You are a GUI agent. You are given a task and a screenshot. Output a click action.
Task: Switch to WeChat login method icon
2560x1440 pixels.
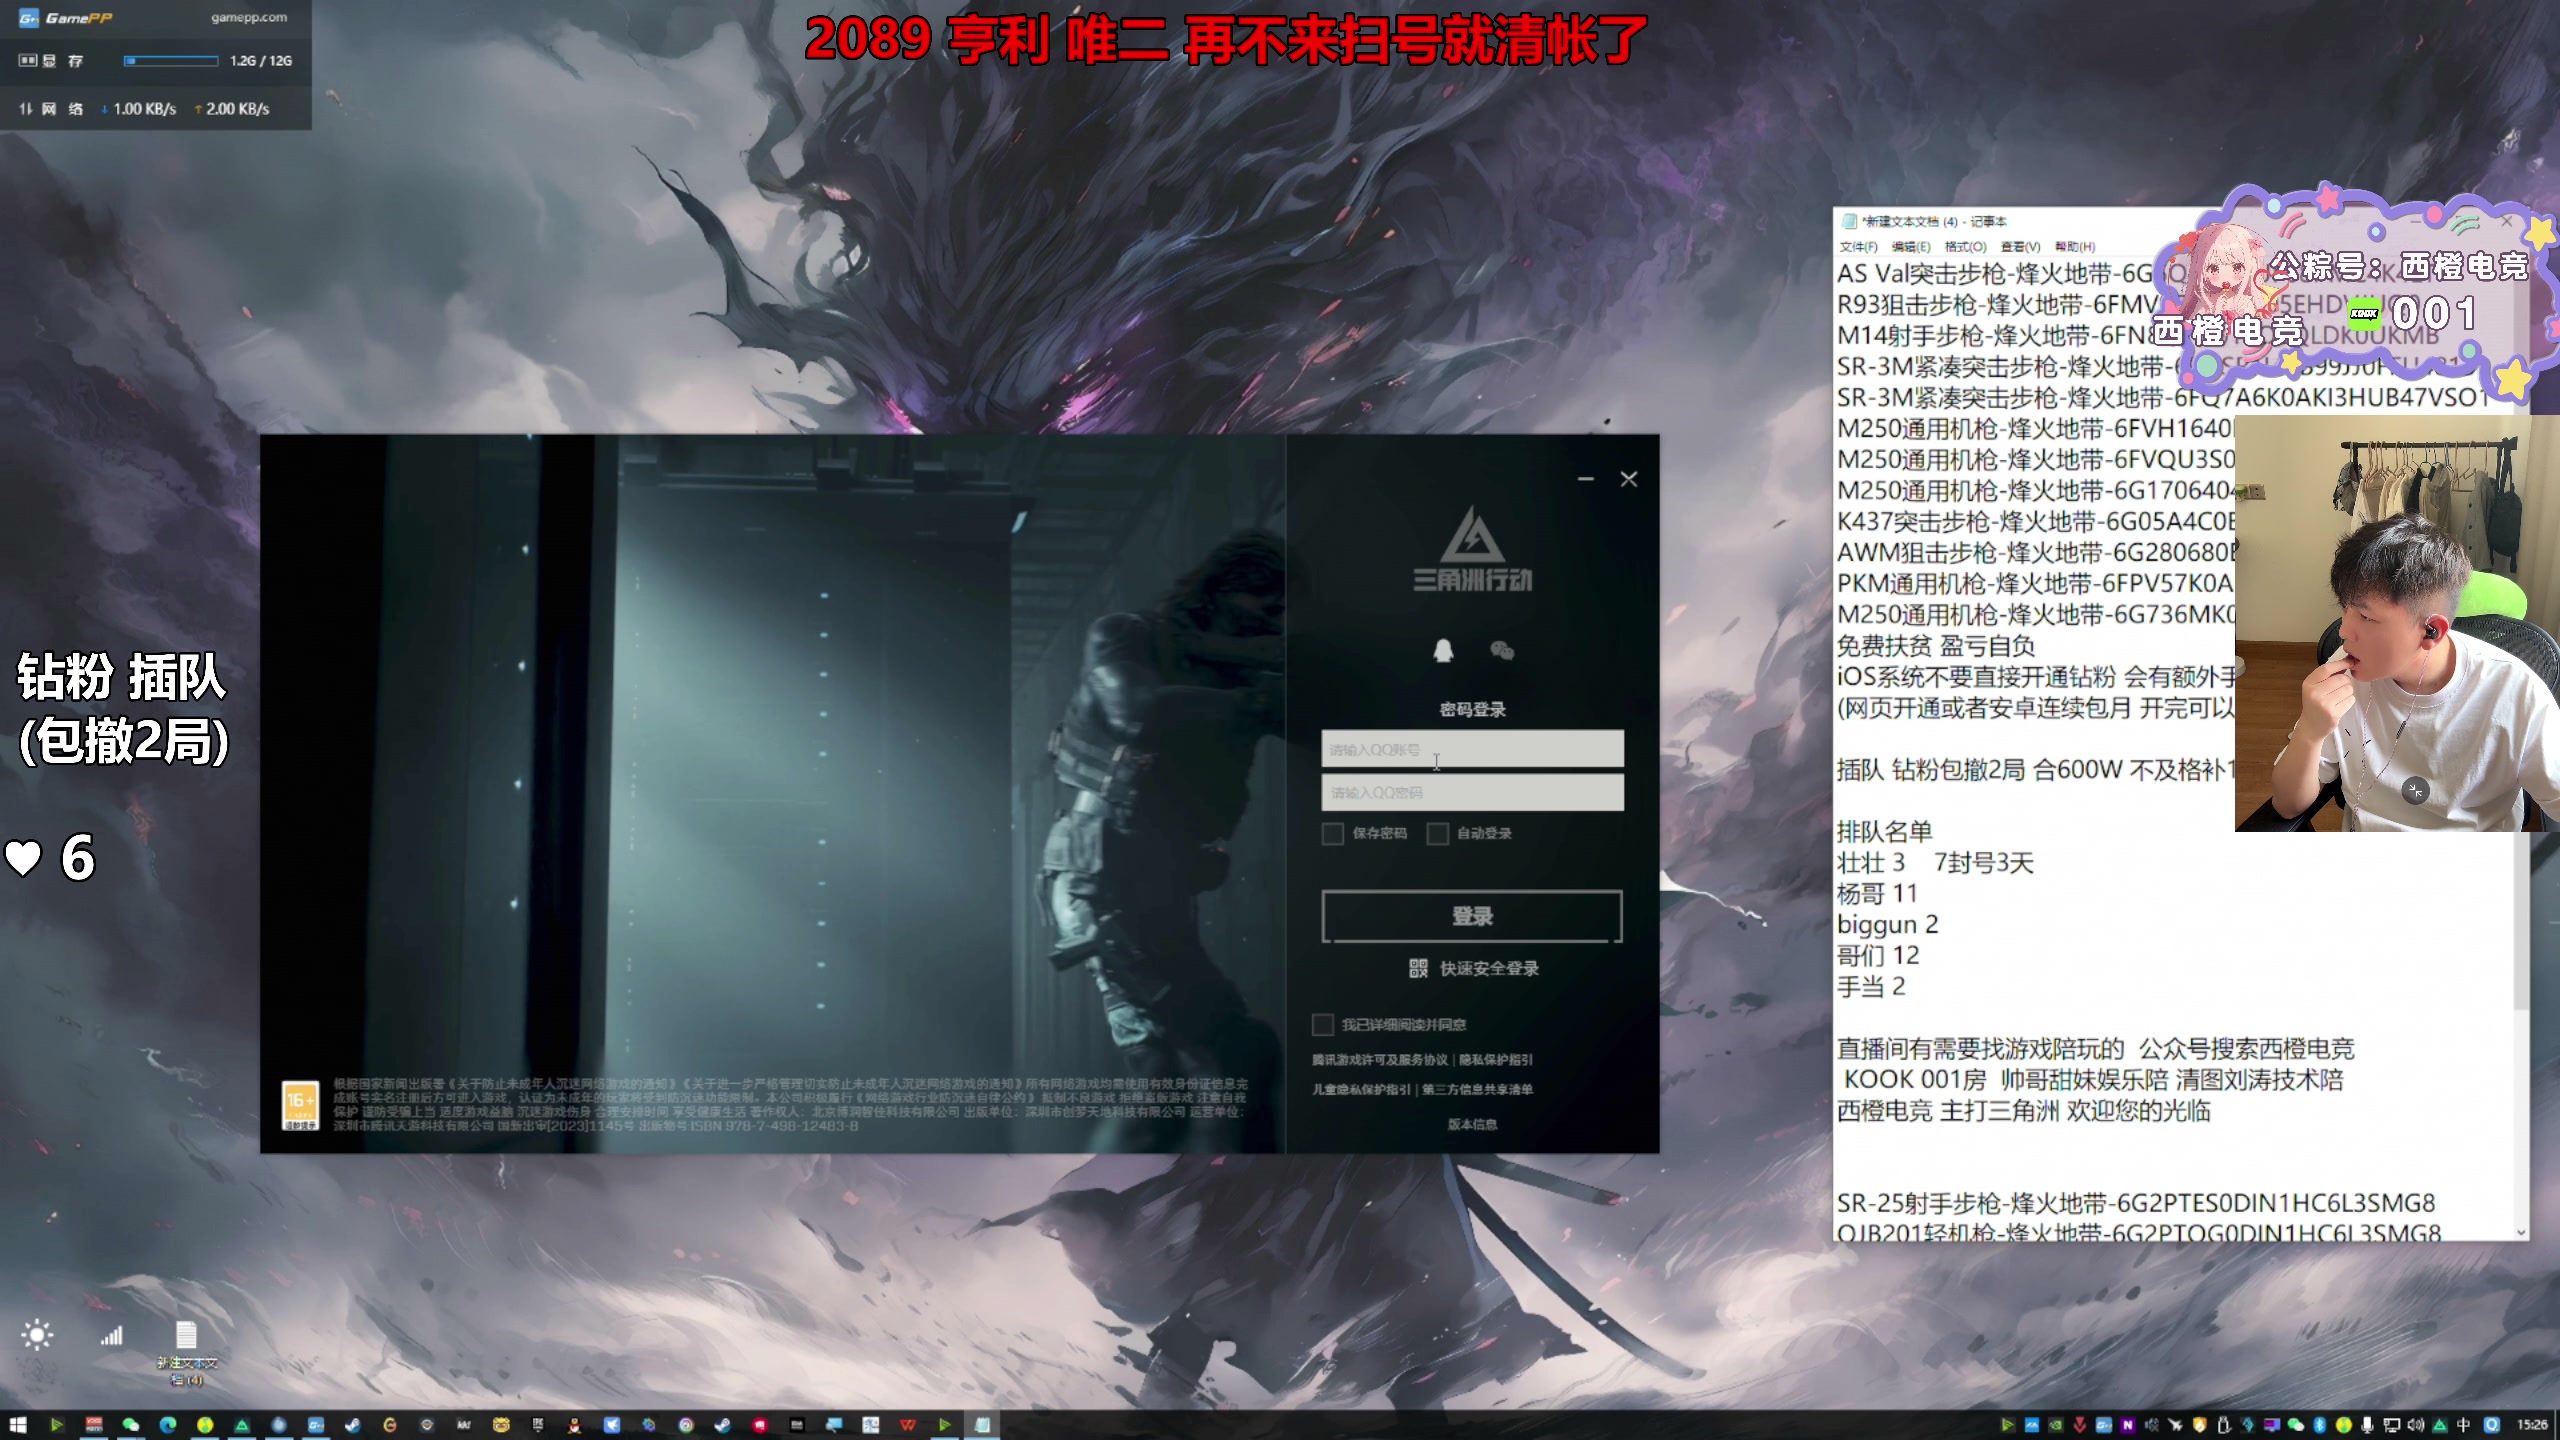1502,650
